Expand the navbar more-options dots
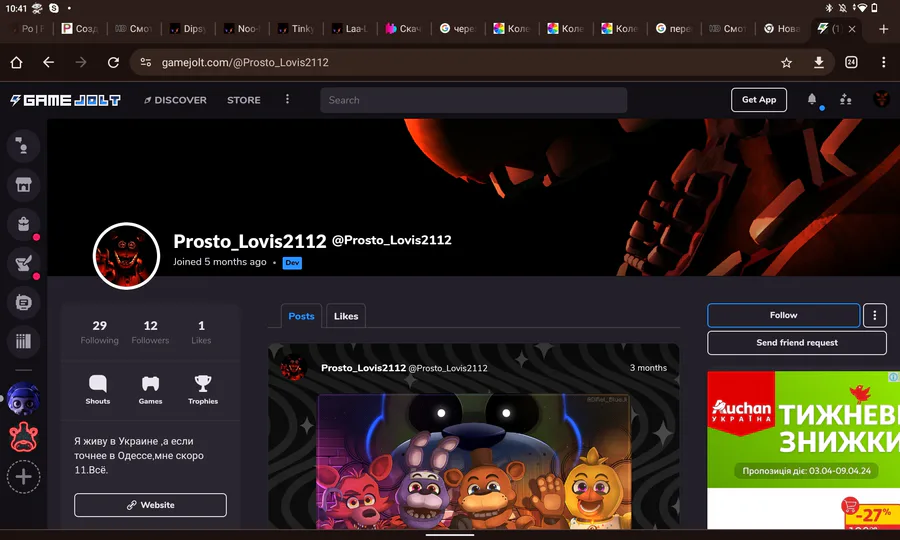The width and height of the screenshot is (900, 540). click(288, 99)
